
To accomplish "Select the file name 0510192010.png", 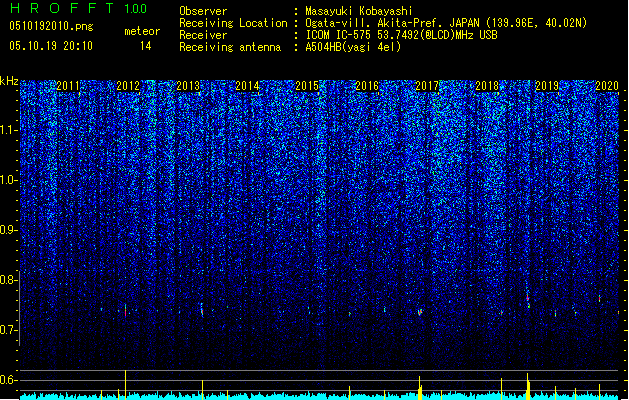I will click(51, 26).
